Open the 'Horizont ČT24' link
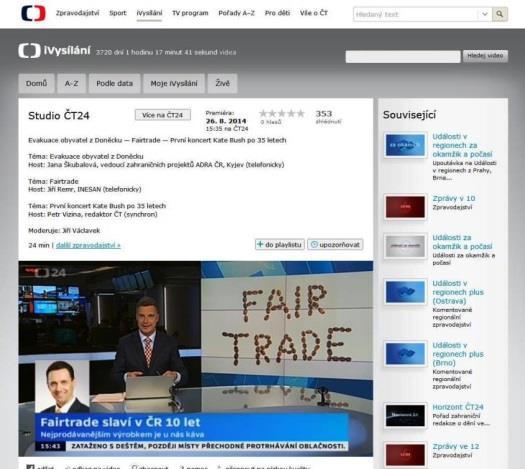This screenshot has height=469, width=525. tap(458, 407)
